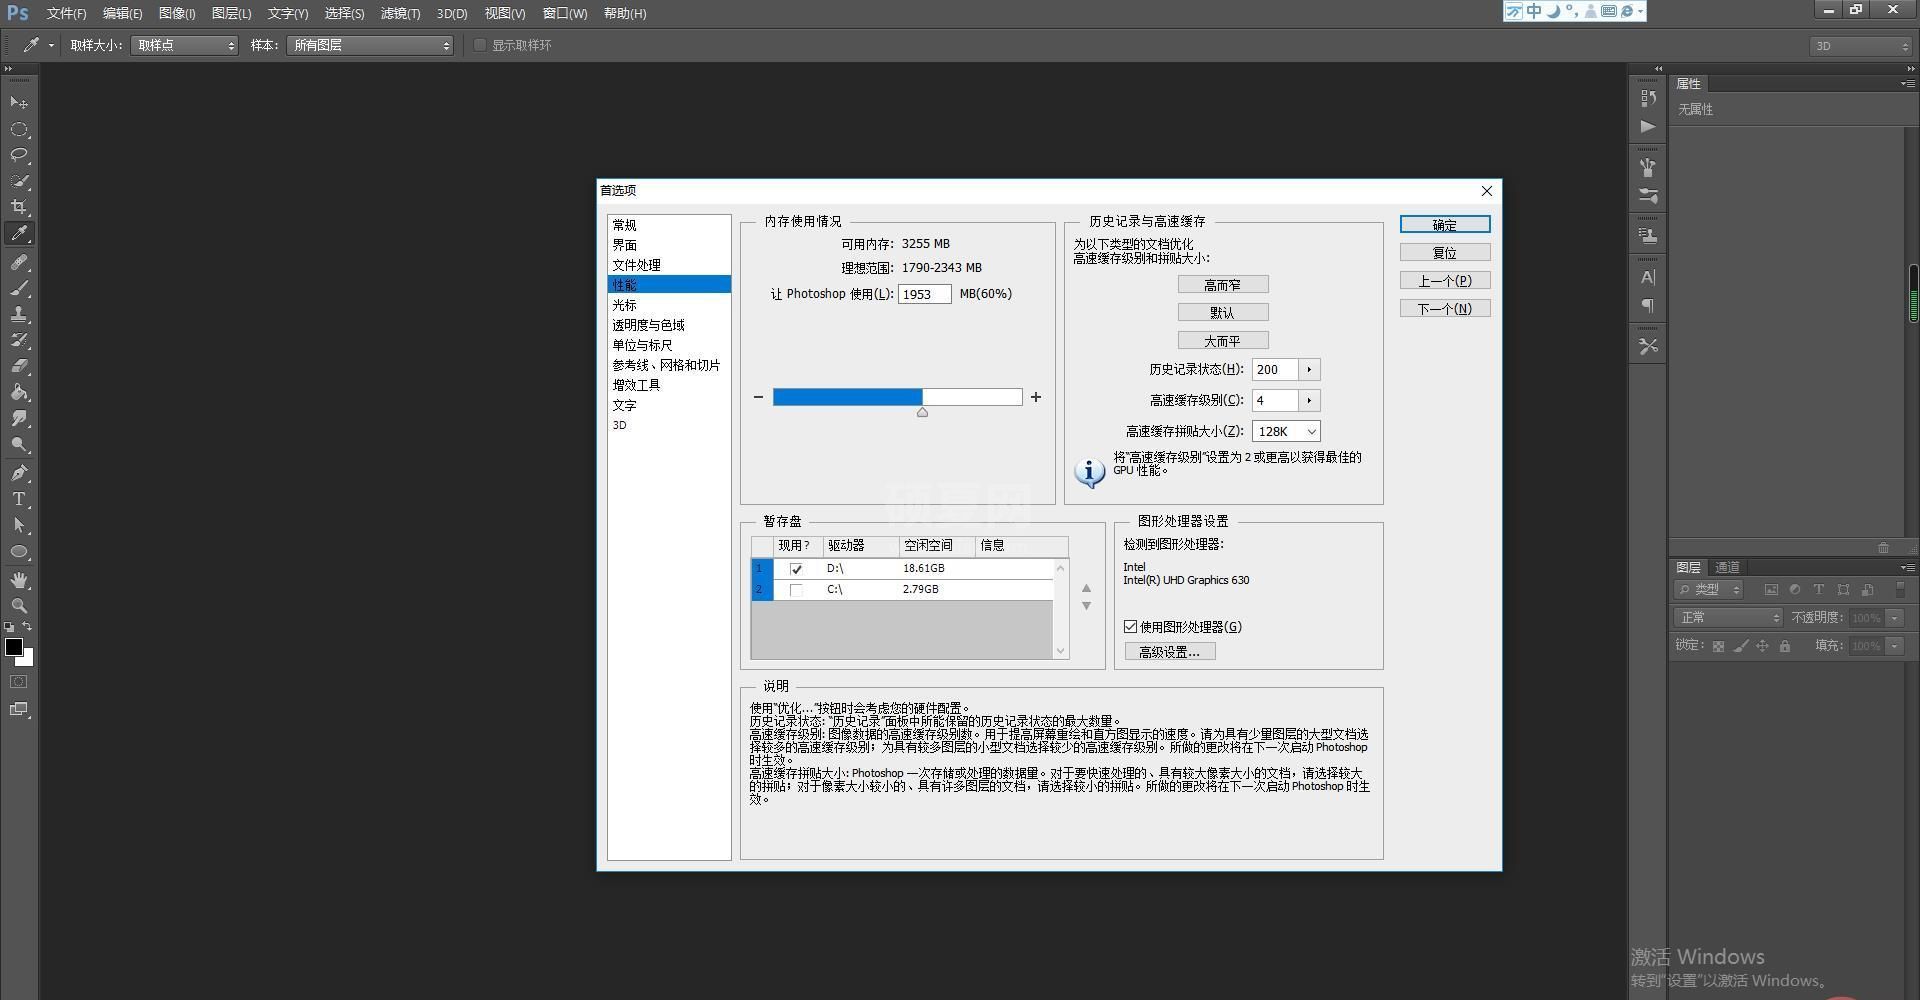This screenshot has height=1000, width=1920.
Task: Open the Paragraph panel icon
Action: pyautogui.click(x=1648, y=305)
